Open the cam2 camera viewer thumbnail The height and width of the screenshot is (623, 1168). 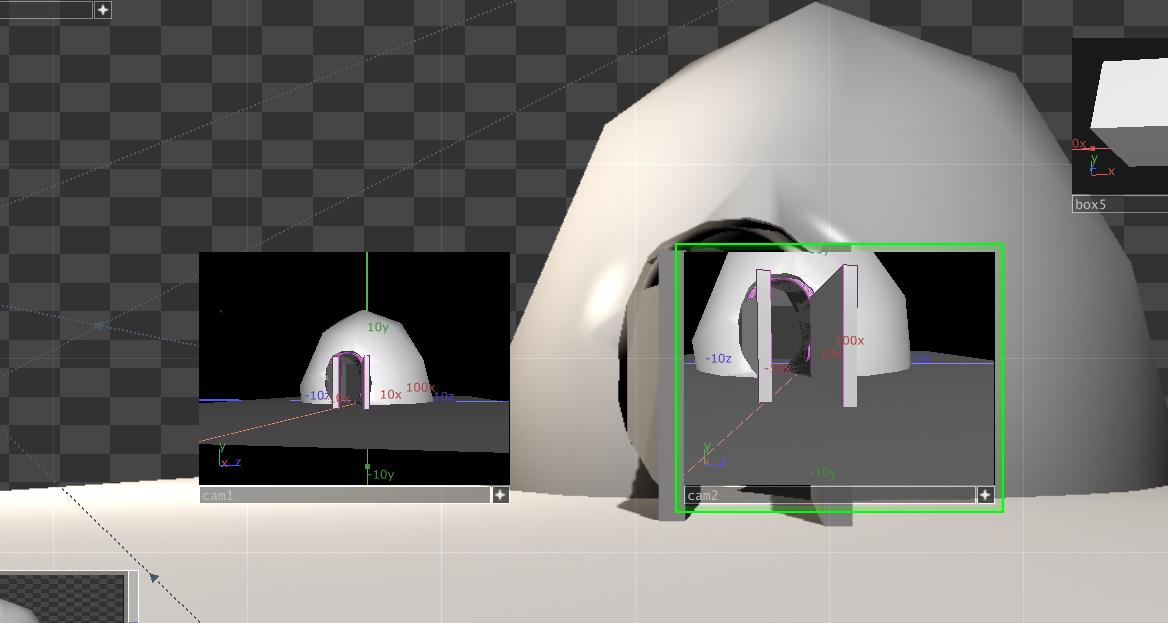[839, 368]
